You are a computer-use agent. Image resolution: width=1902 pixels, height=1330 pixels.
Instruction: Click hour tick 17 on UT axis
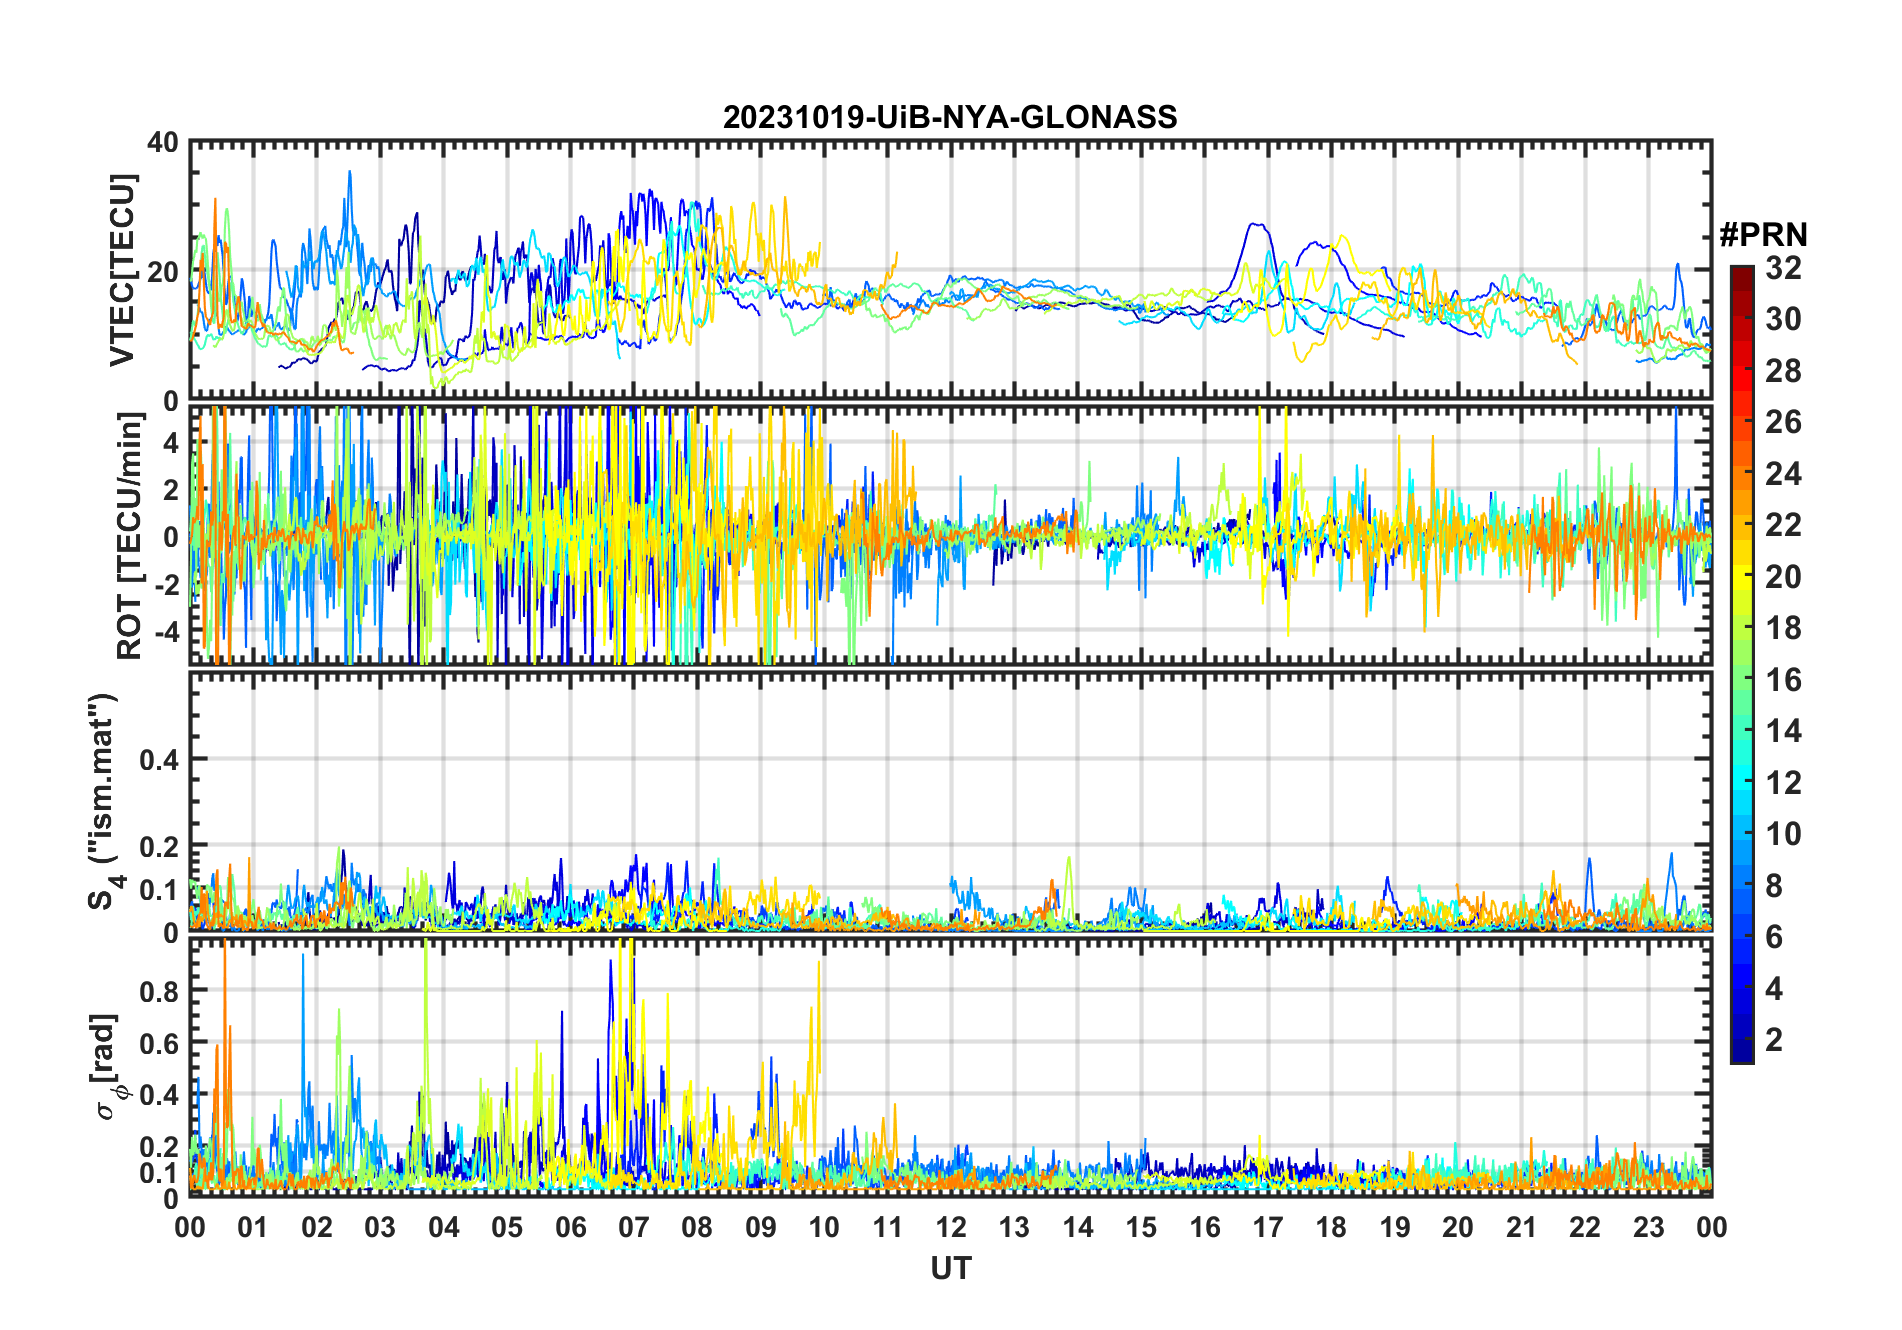[1268, 1227]
